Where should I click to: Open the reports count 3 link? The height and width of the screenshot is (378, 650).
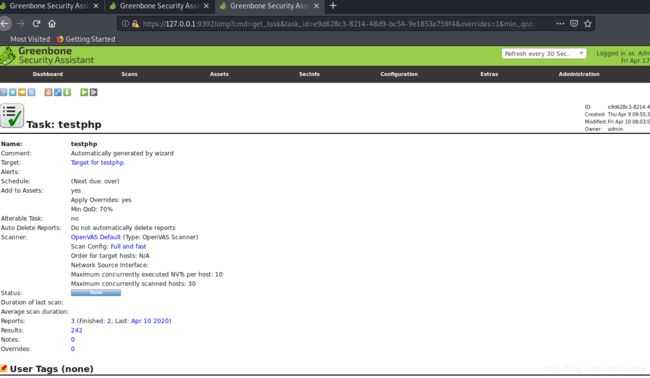pos(73,321)
